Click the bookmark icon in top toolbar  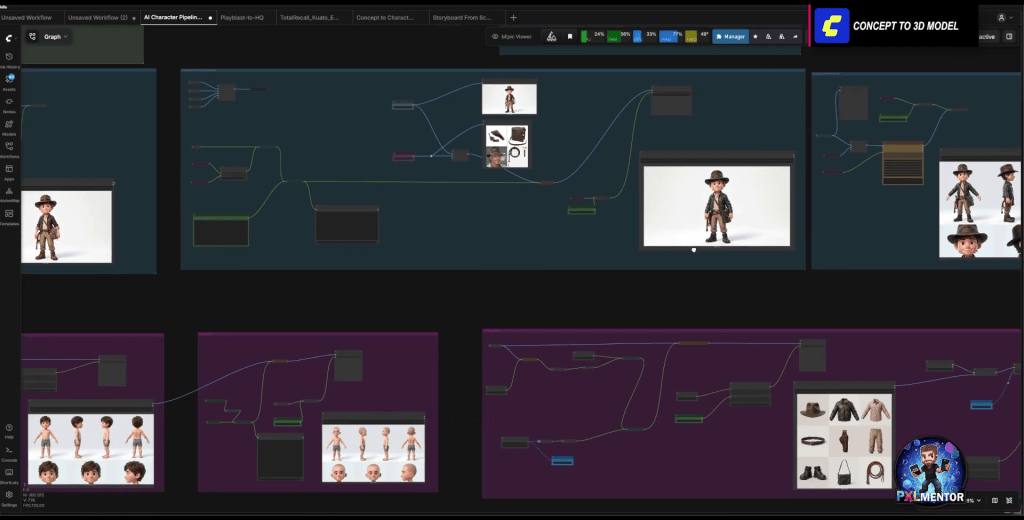[569, 37]
